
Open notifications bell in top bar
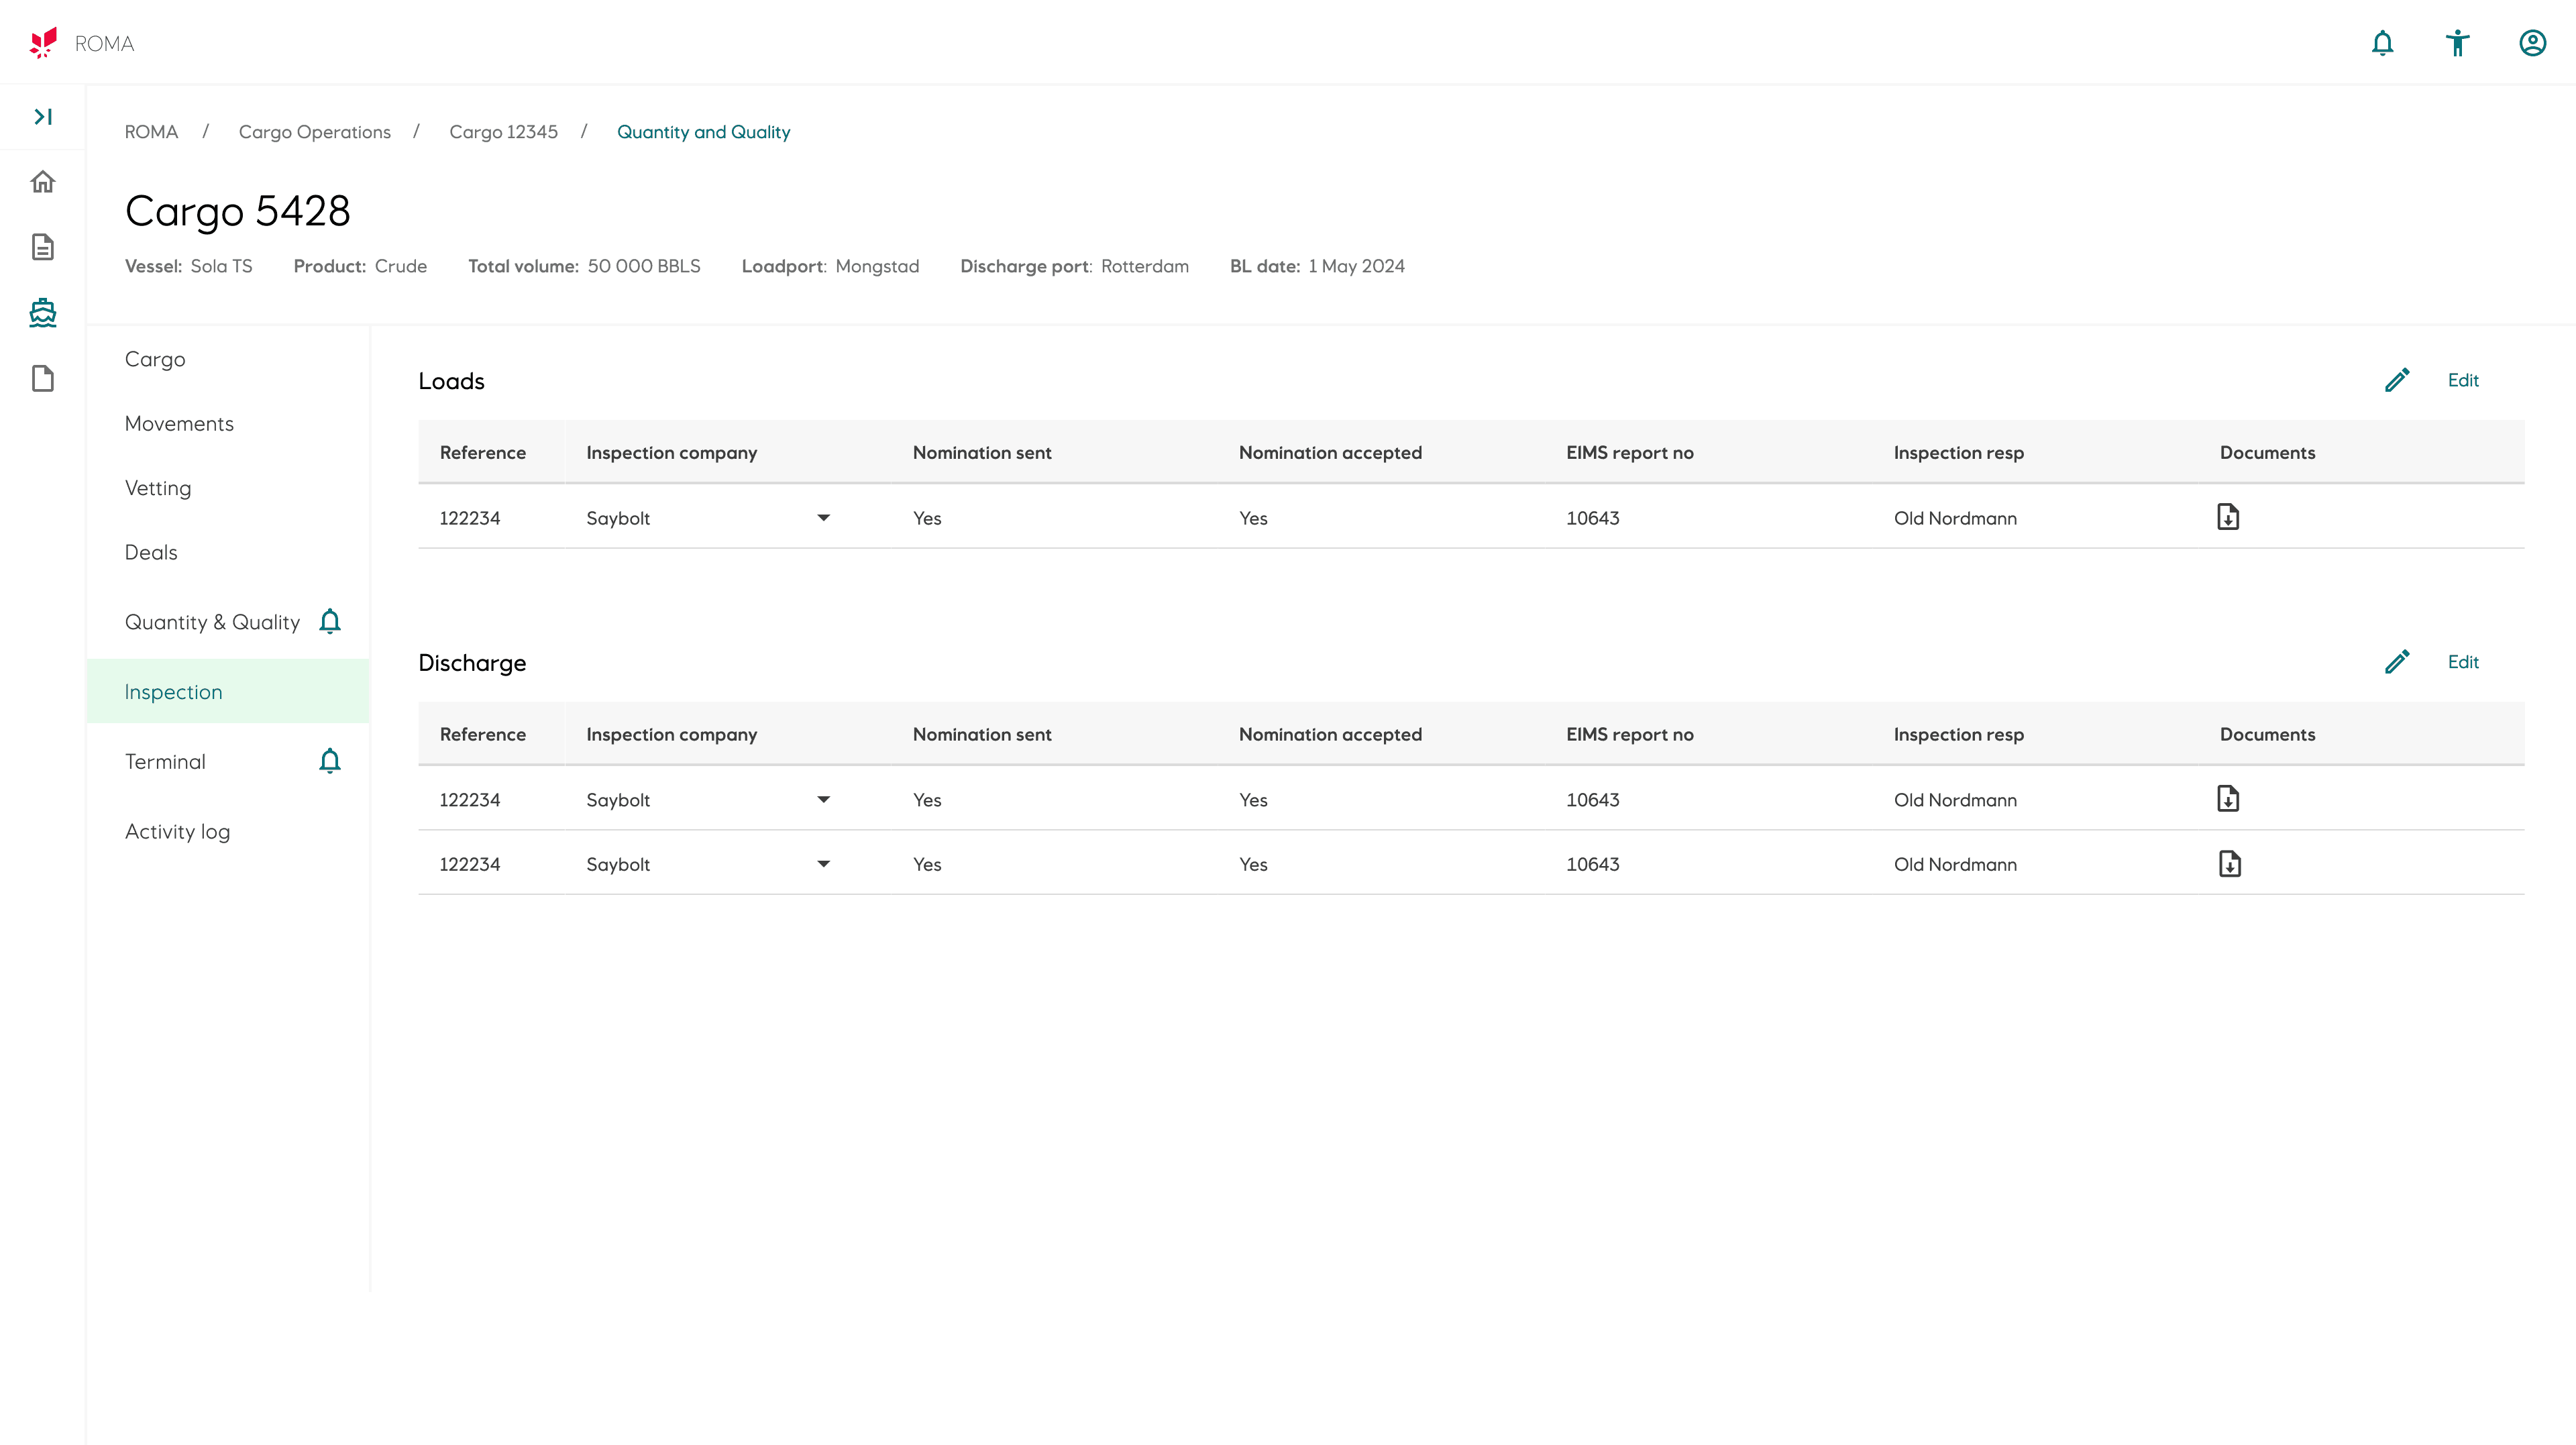point(2382,43)
